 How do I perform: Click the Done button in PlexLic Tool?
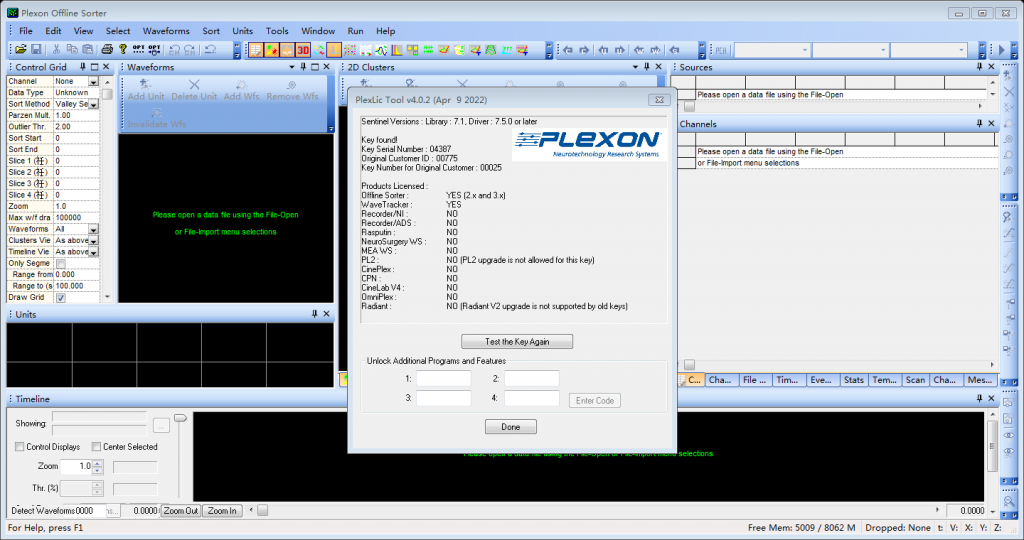tap(511, 427)
